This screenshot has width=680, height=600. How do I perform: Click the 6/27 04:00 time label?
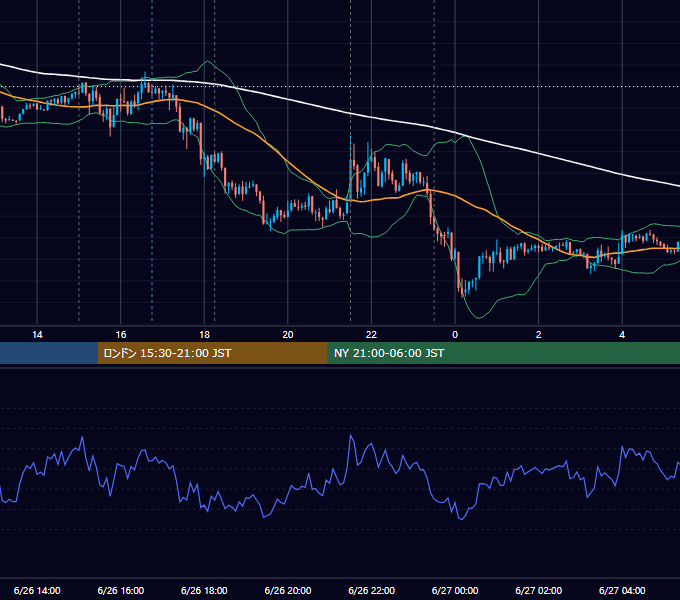pos(622,590)
